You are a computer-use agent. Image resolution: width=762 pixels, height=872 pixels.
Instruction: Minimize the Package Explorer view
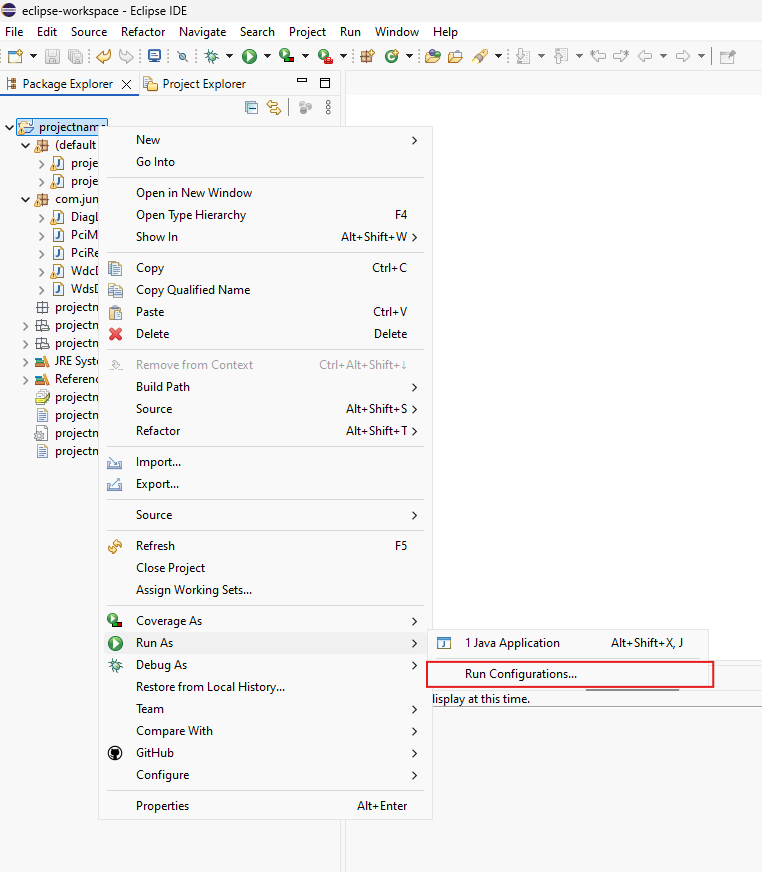tap(302, 83)
